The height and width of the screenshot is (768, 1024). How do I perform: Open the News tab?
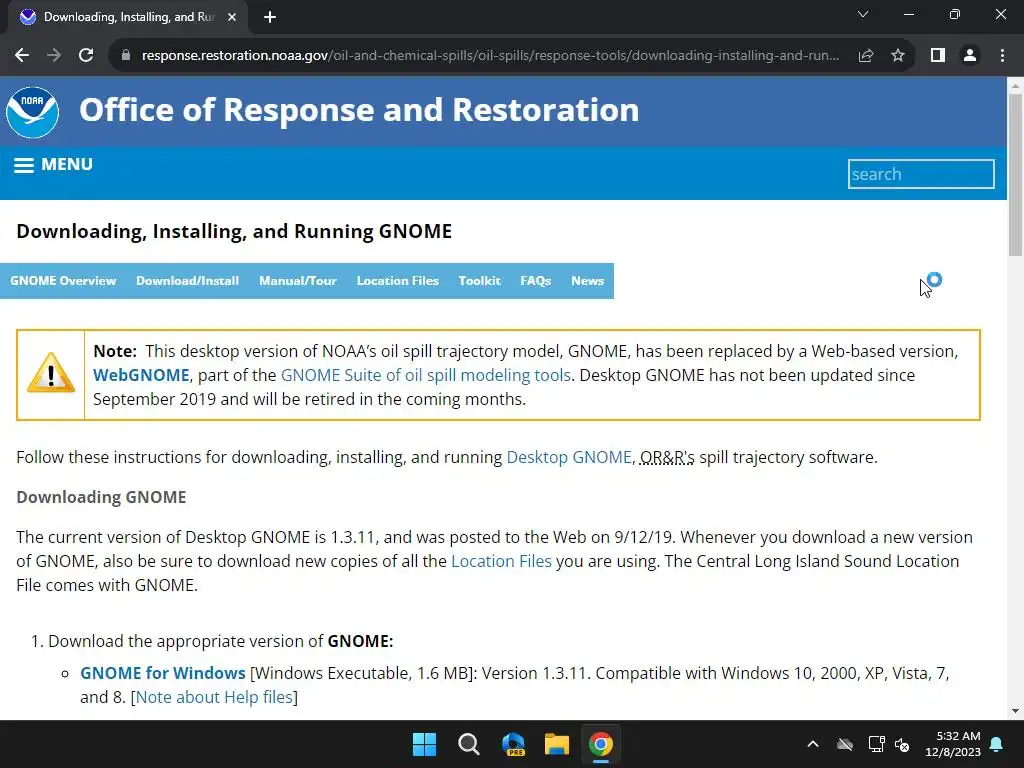tap(588, 281)
